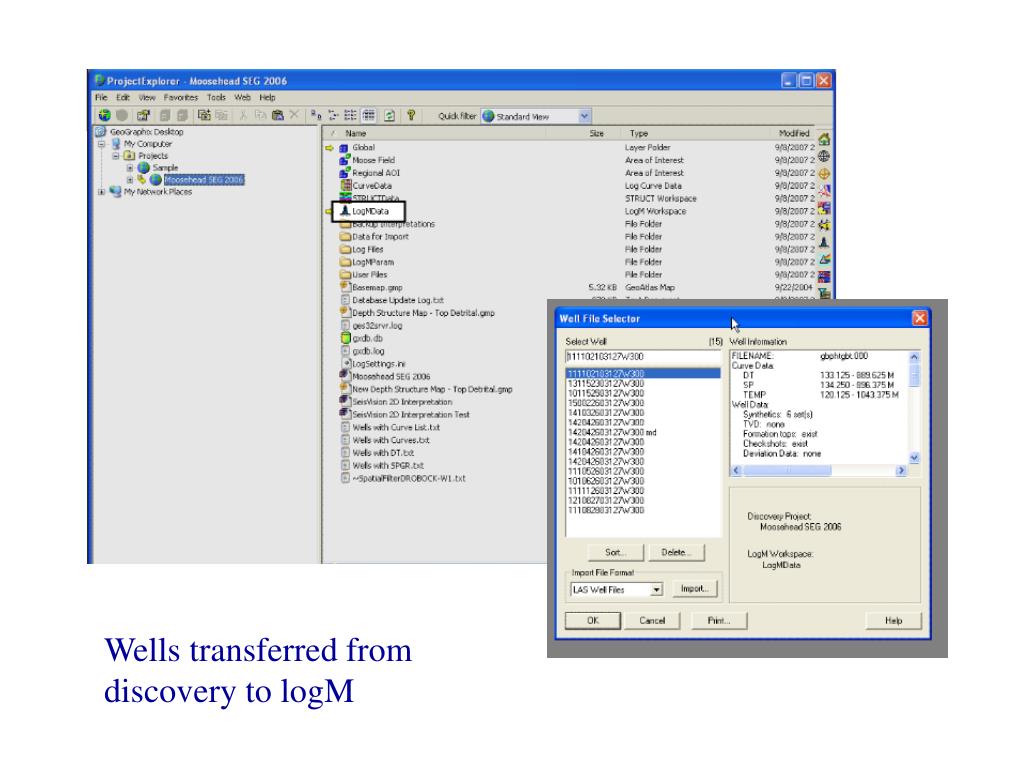
Task: Click the horizontal scrollbar thumb in Well Information
Action: (x=787, y=470)
